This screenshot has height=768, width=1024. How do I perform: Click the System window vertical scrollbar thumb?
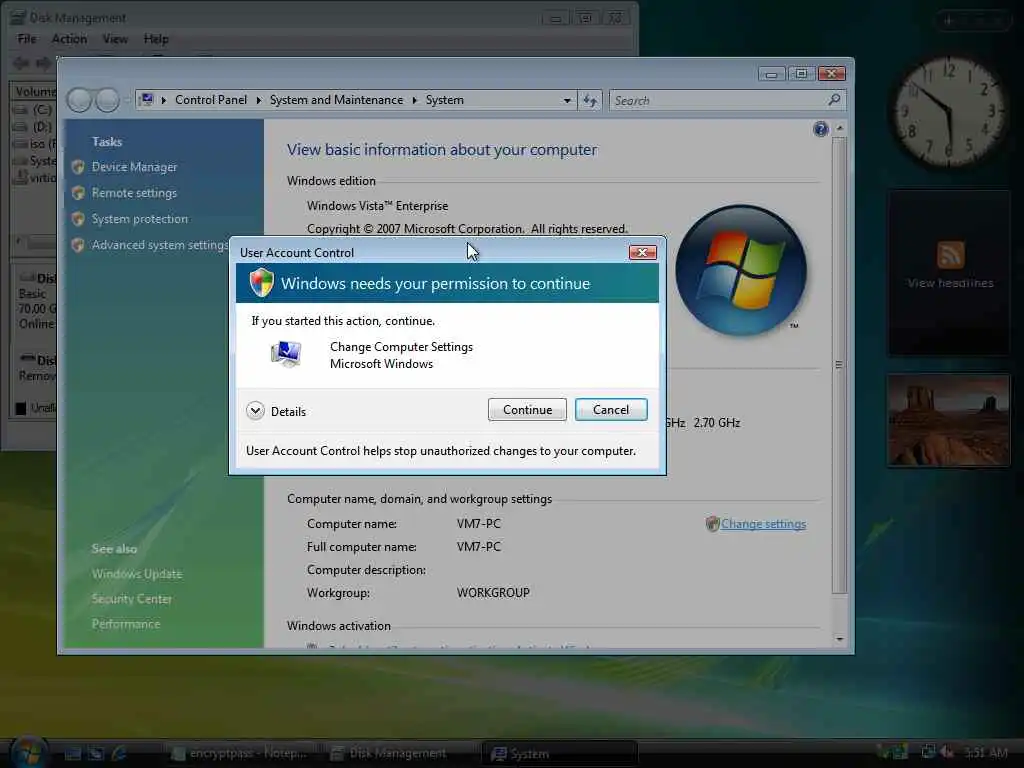tap(840, 365)
